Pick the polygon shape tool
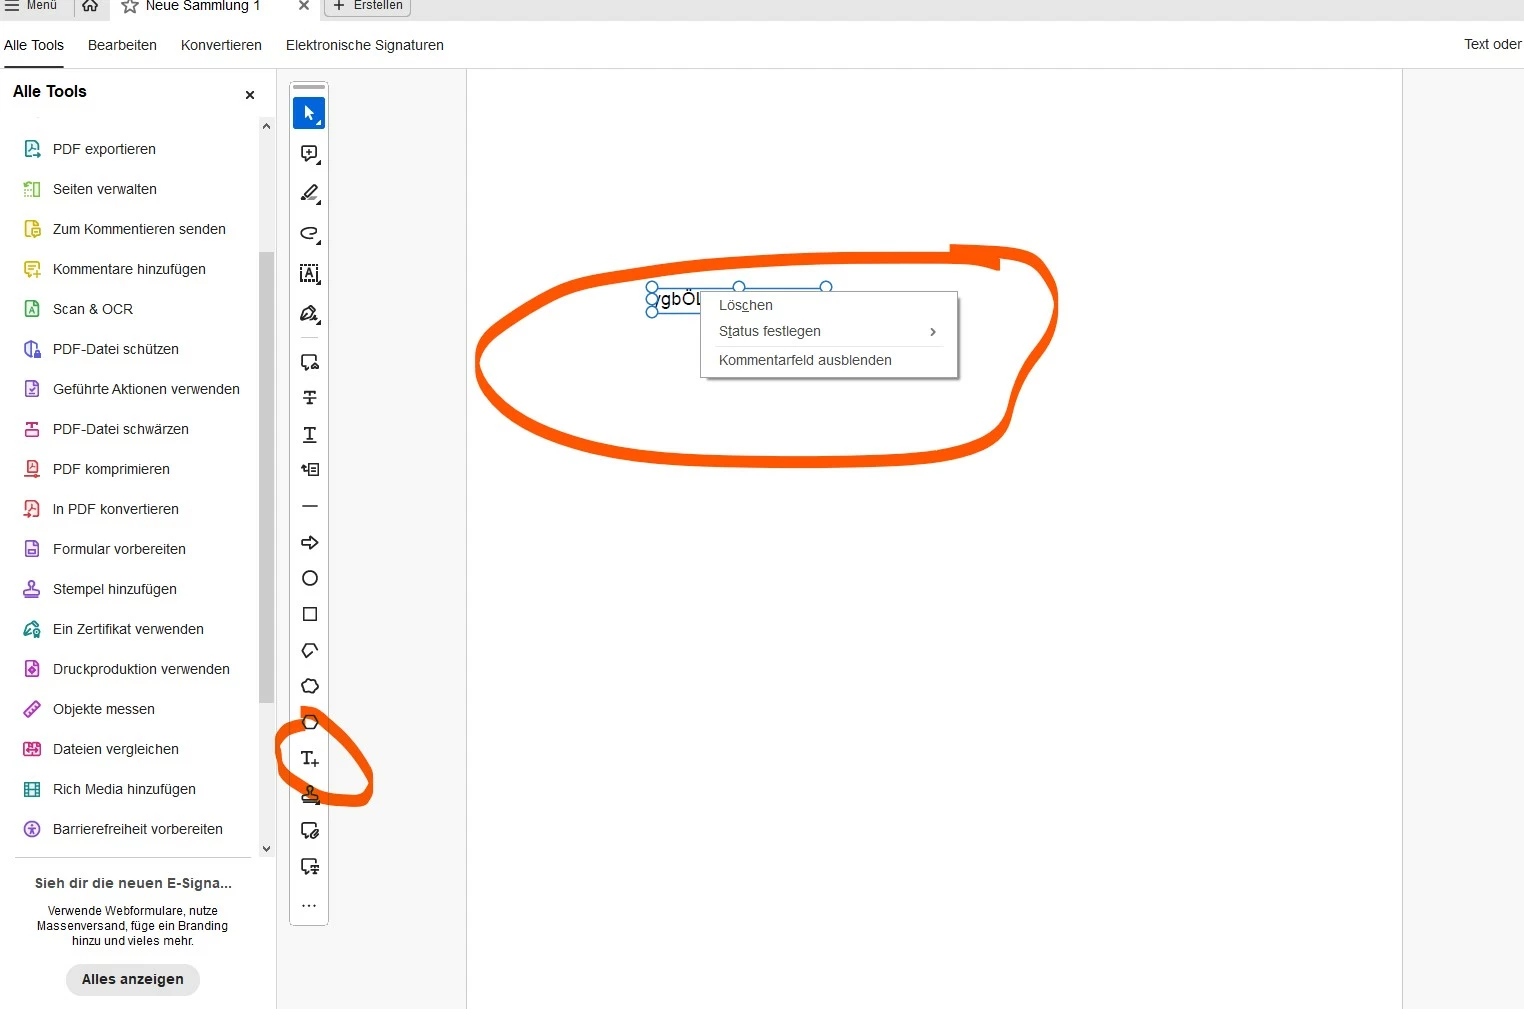 coord(309,722)
